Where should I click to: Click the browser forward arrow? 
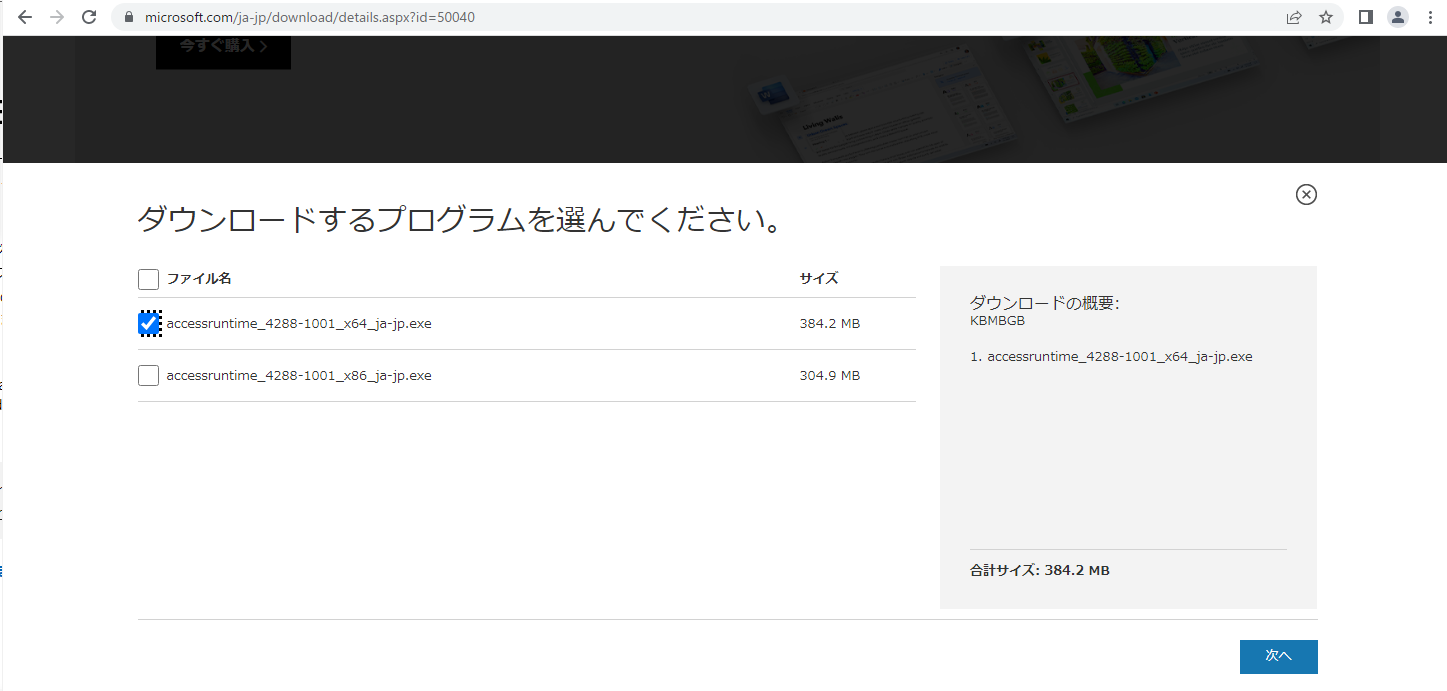coord(57,17)
